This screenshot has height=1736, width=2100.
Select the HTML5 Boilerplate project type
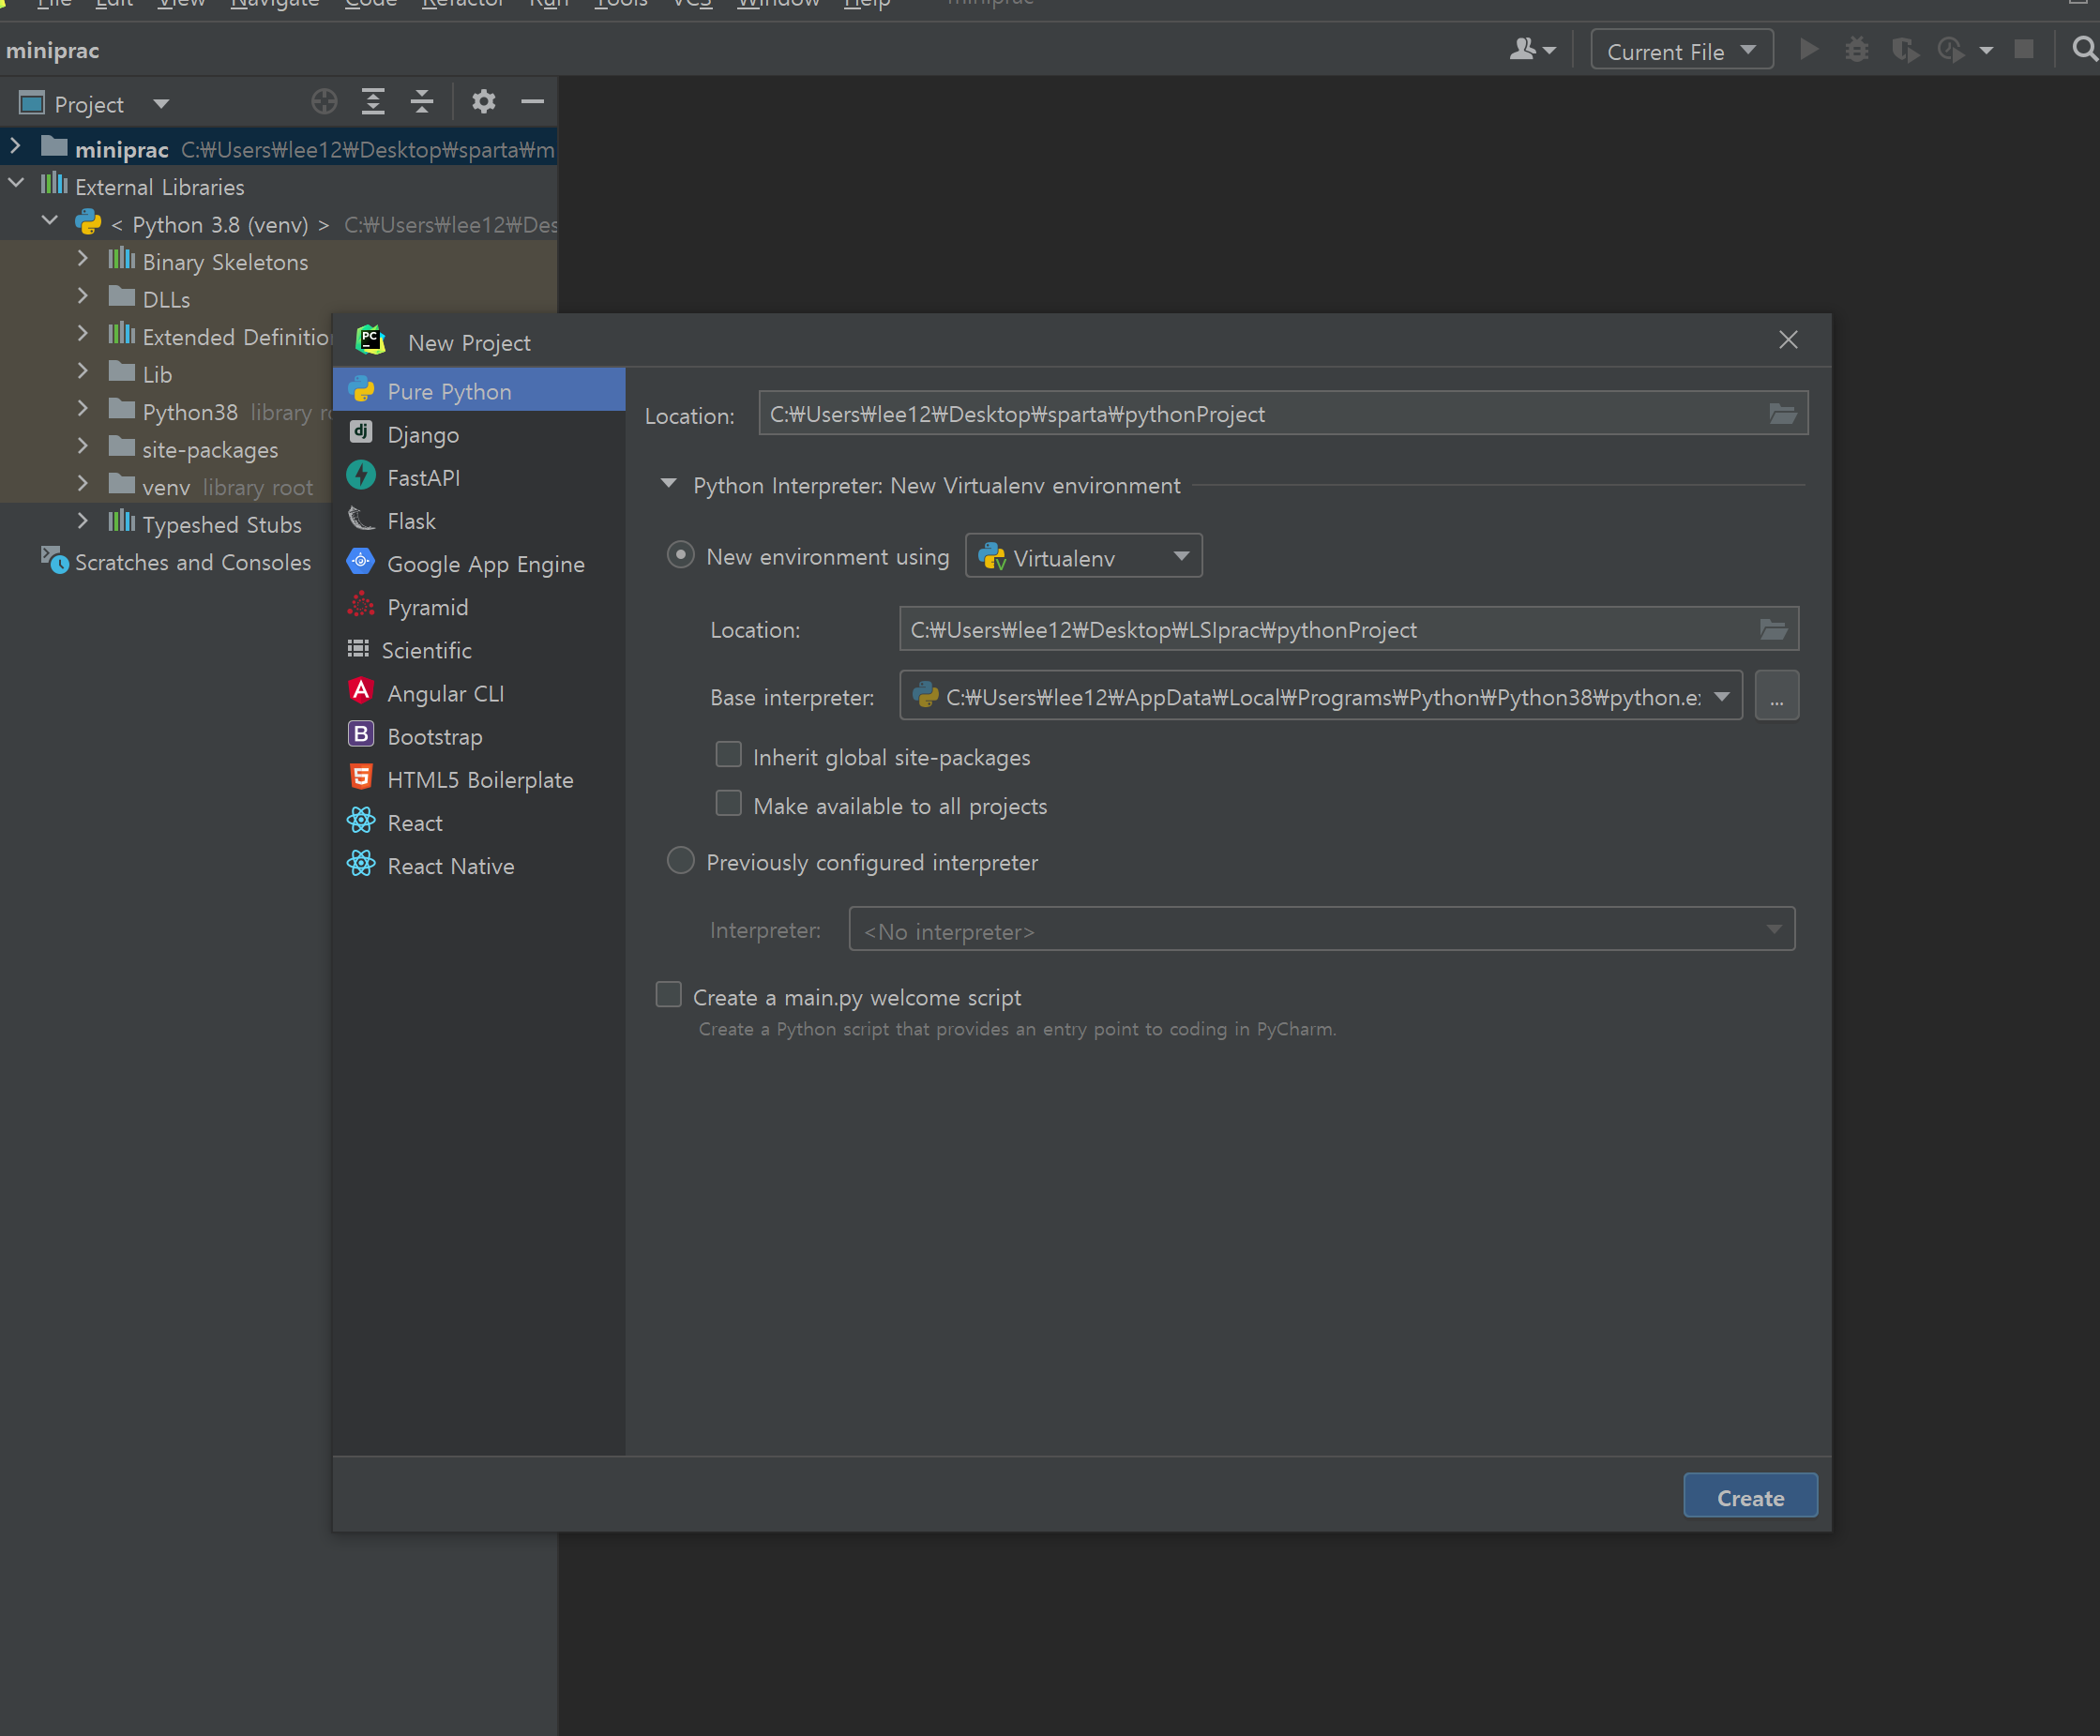pos(479,779)
